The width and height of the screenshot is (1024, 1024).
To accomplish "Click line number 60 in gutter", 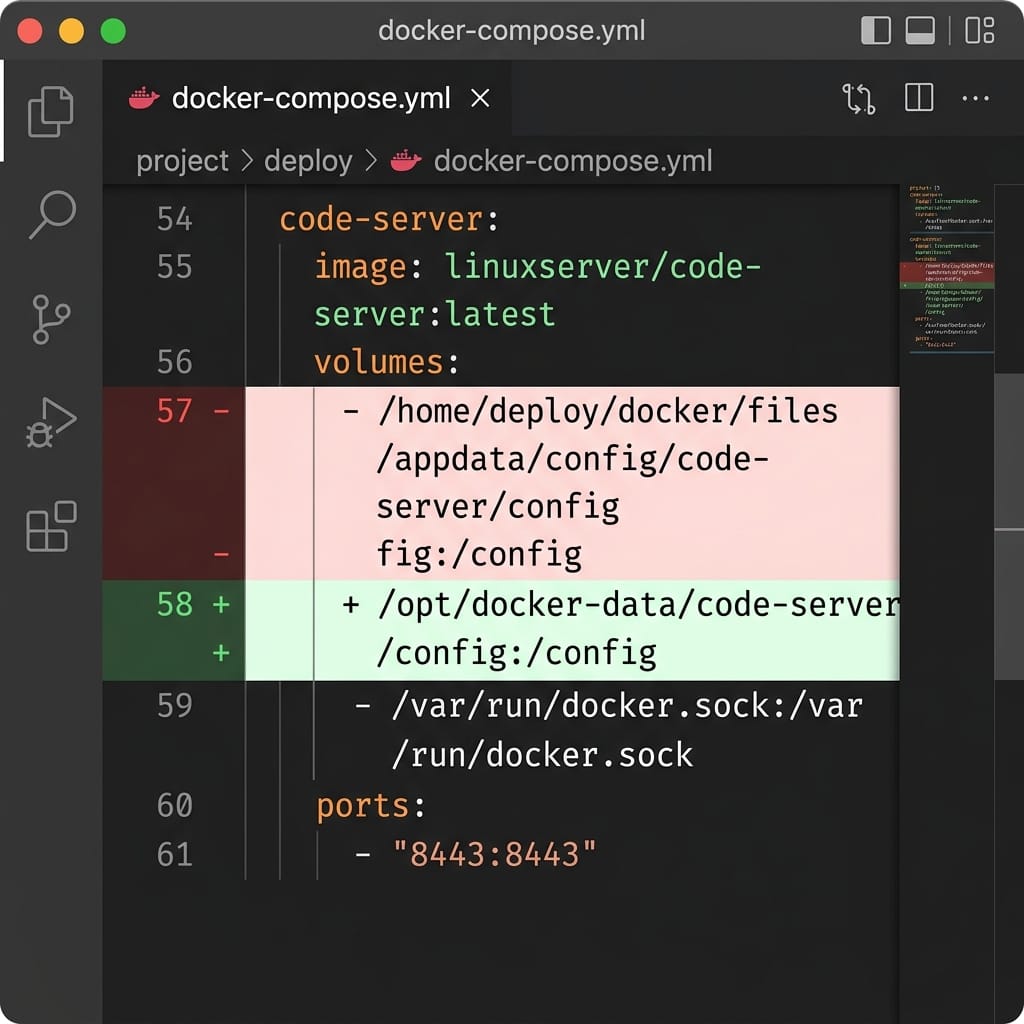I will pyautogui.click(x=174, y=805).
